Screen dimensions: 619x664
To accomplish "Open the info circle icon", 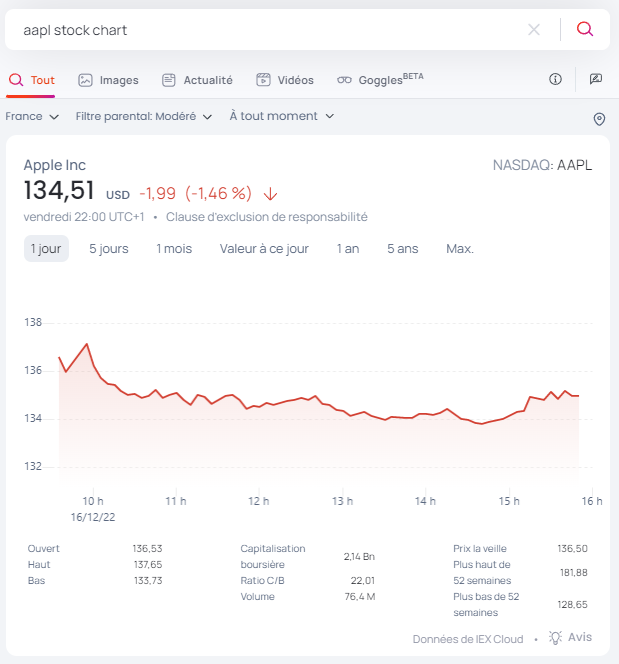I will 555,79.
